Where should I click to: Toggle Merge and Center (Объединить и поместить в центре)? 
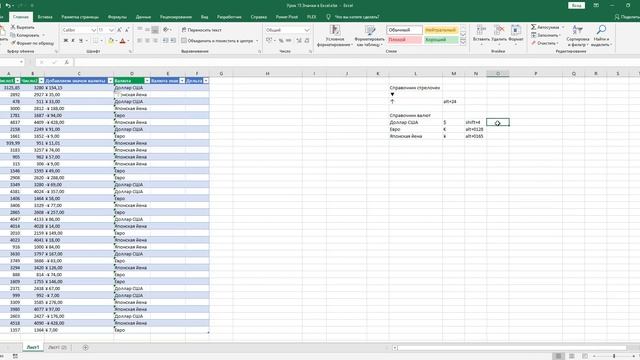point(218,40)
